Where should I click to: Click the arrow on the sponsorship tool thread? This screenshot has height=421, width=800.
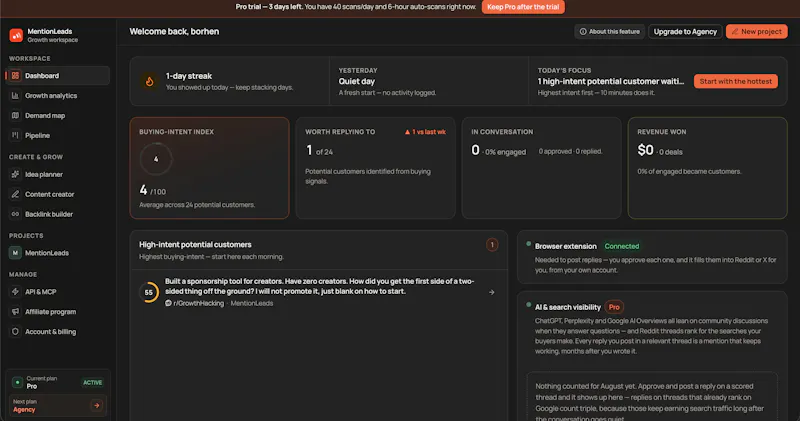tap(492, 292)
